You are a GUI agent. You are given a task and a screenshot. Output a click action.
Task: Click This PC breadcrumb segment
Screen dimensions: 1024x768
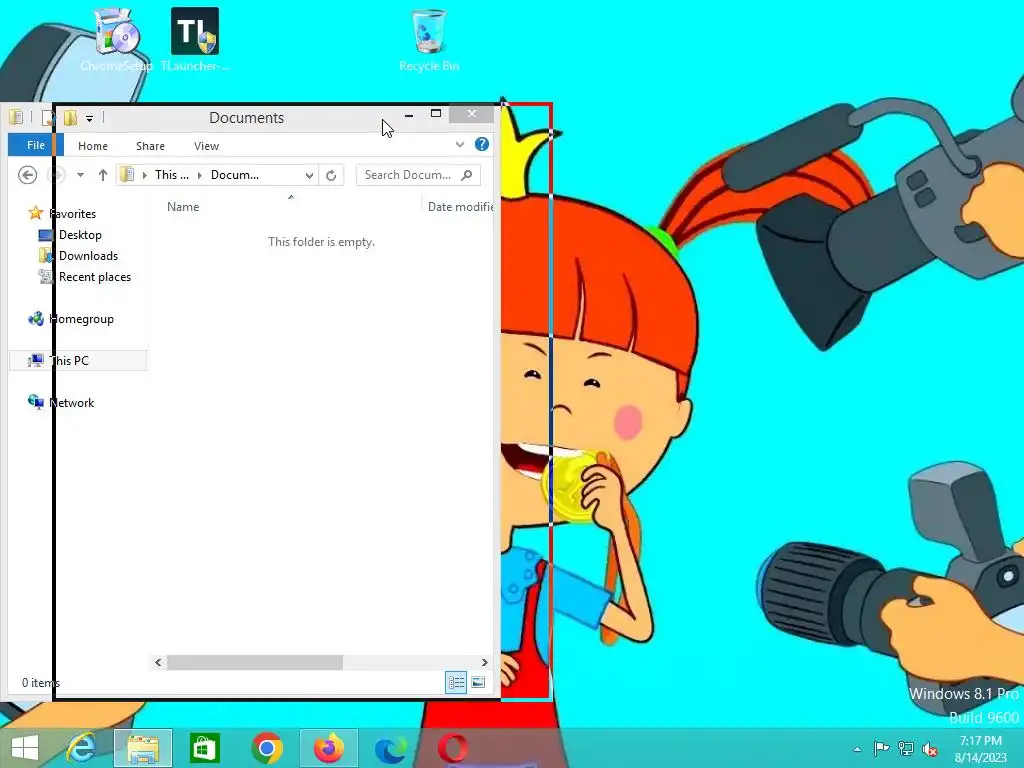pyautogui.click(x=172, y=175)
